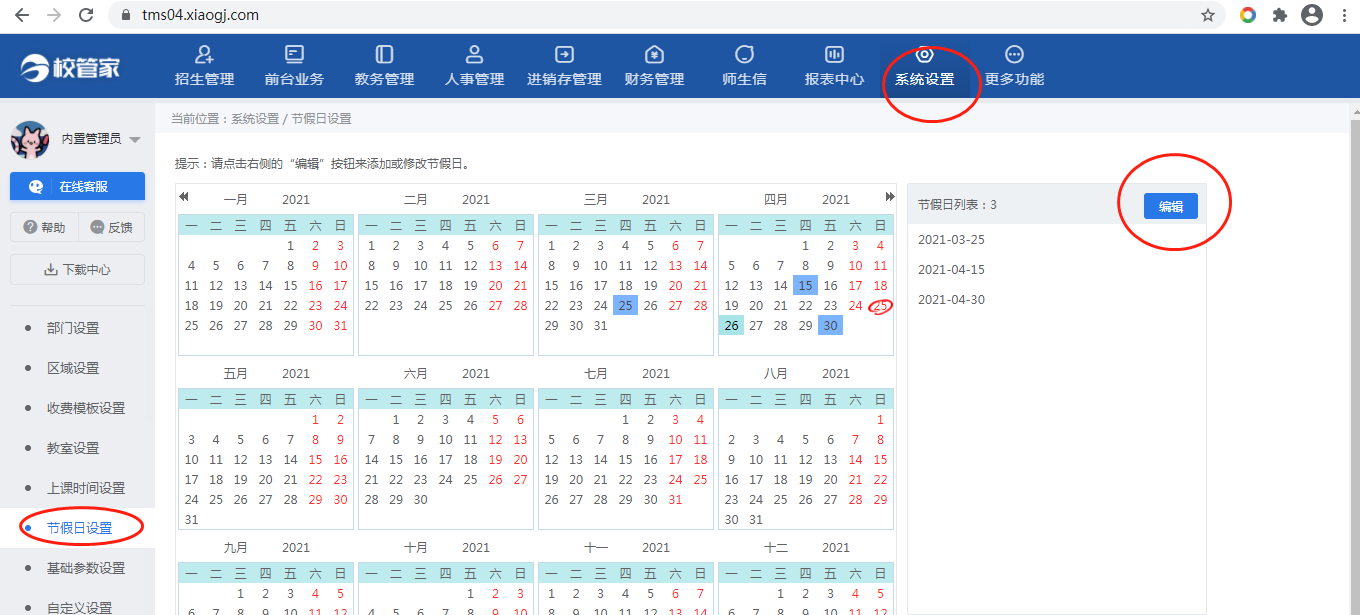Open the 前台业务 module
This screenshot has width=1360, height=615.
pos(294,66)
